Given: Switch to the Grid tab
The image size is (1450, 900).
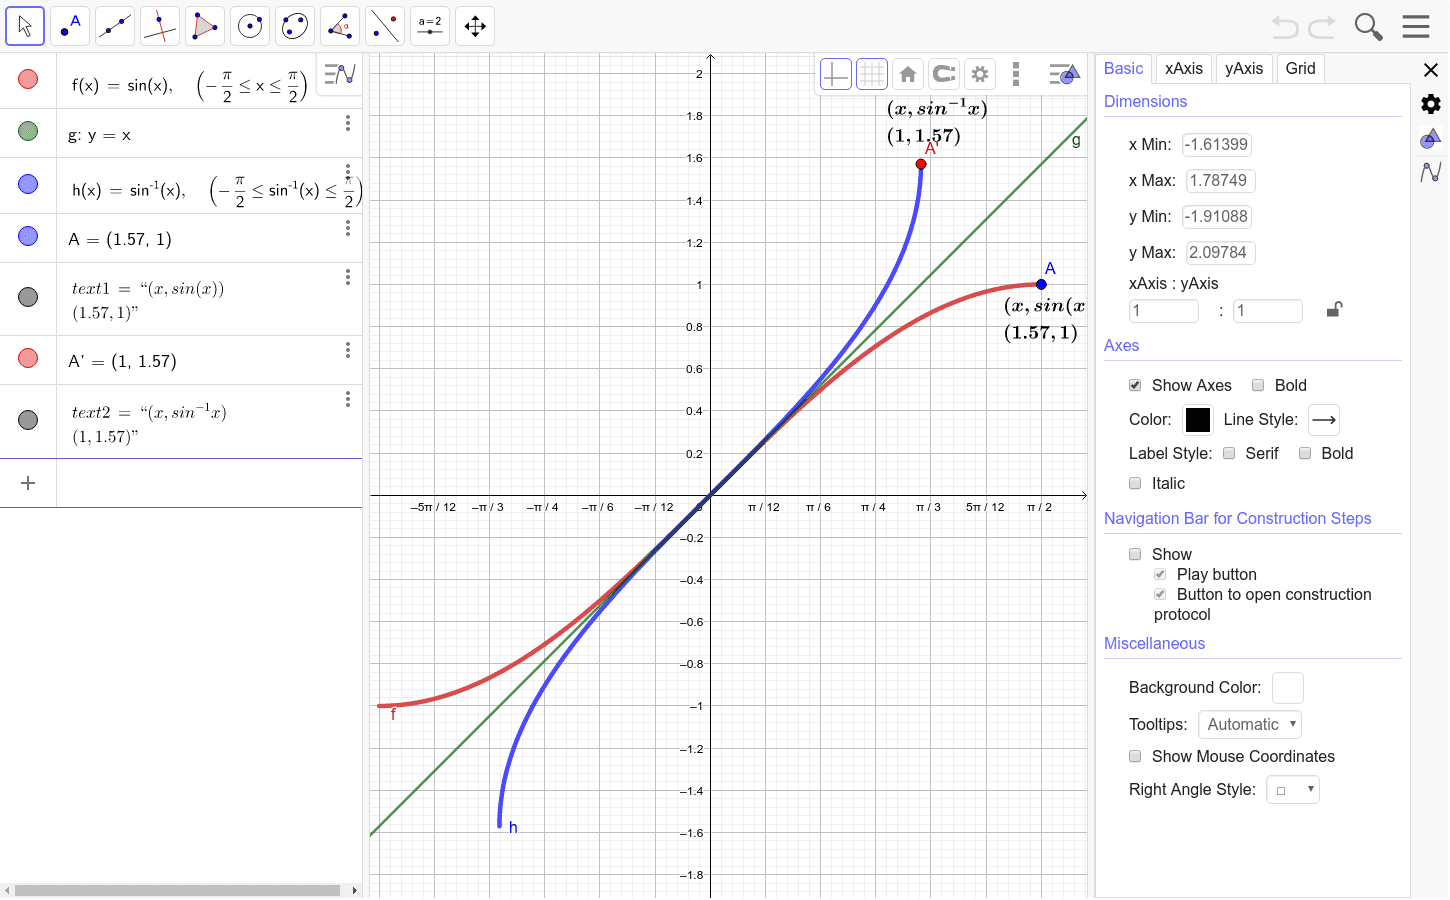Looking at the screenshot, I should click(1300, 68).
